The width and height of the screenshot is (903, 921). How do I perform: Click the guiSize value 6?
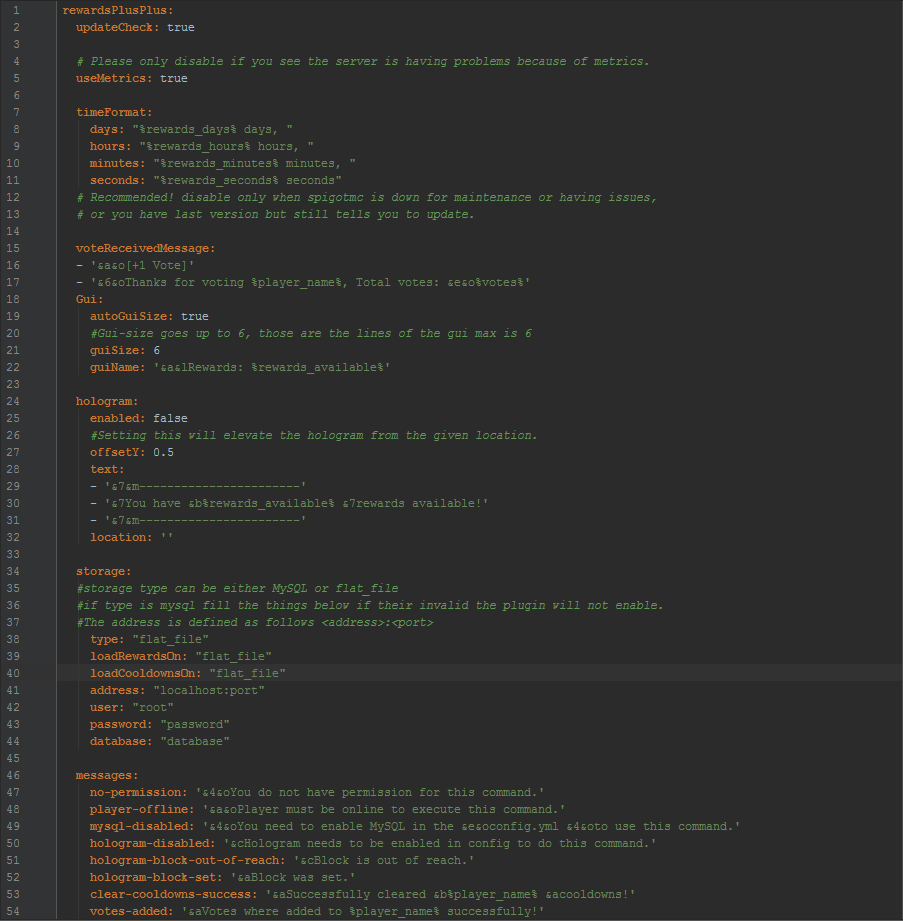(157, 350)
